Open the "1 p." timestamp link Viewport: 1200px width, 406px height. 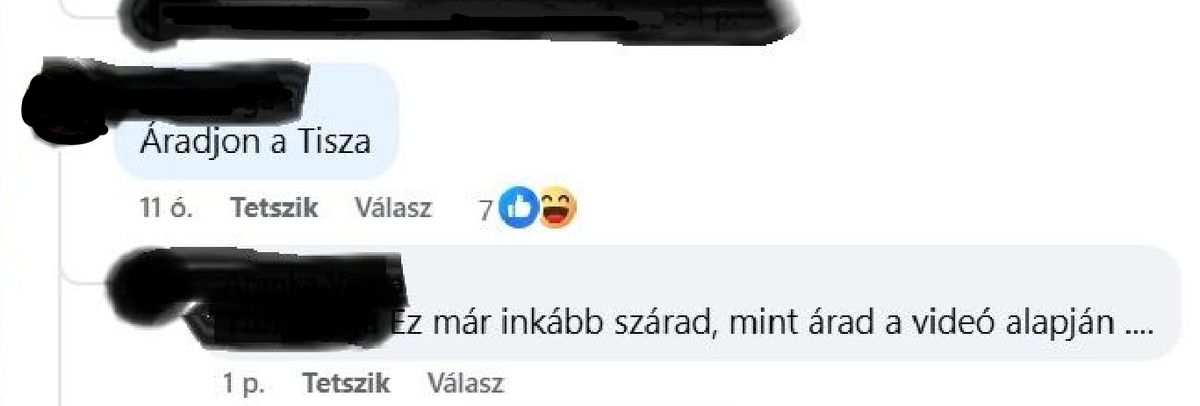pyautogui.click(x=245, y=383)
